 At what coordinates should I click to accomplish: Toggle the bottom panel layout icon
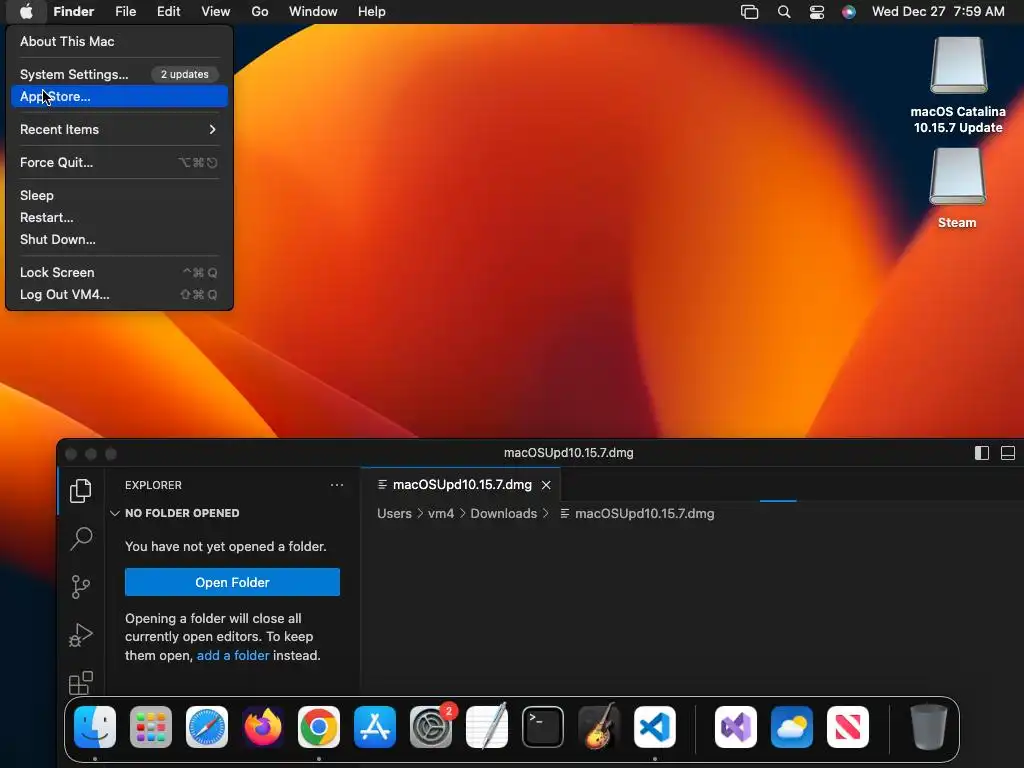1008,453
